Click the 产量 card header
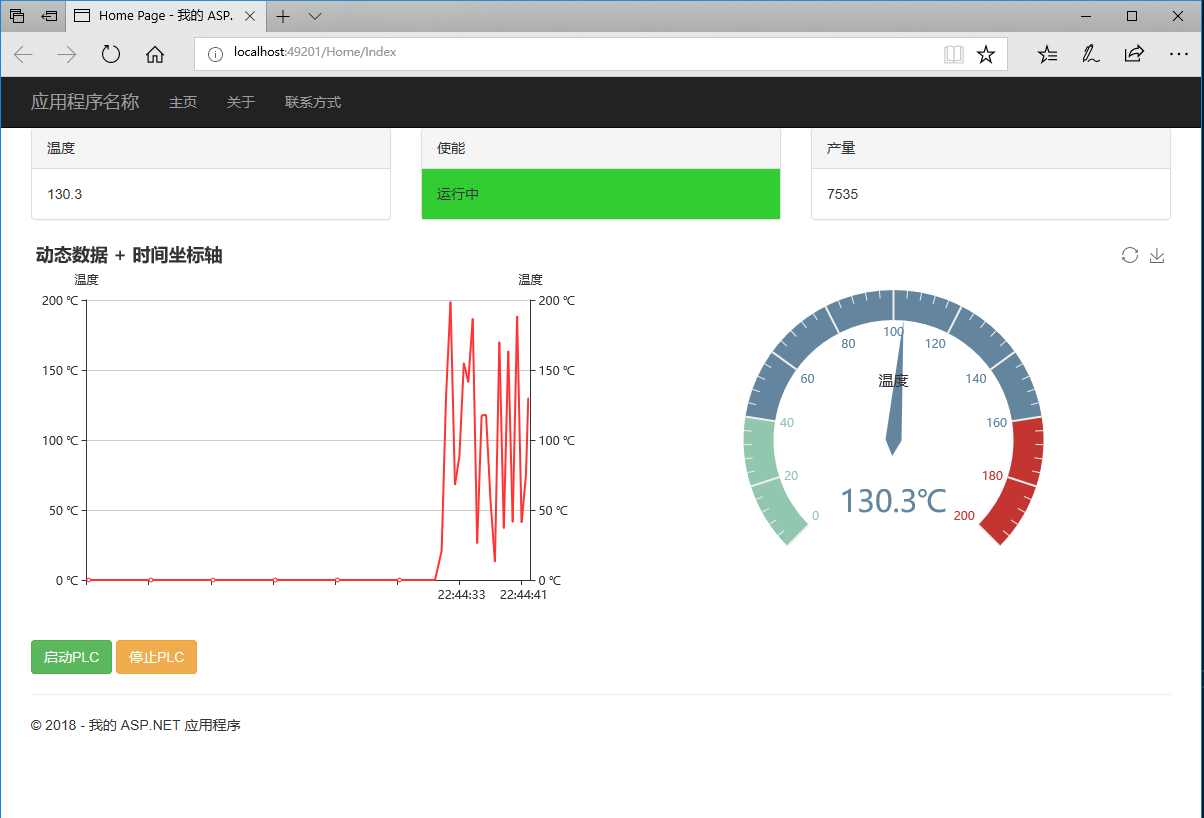Viewport: 1204px width, 818px height. click(991, 148)
